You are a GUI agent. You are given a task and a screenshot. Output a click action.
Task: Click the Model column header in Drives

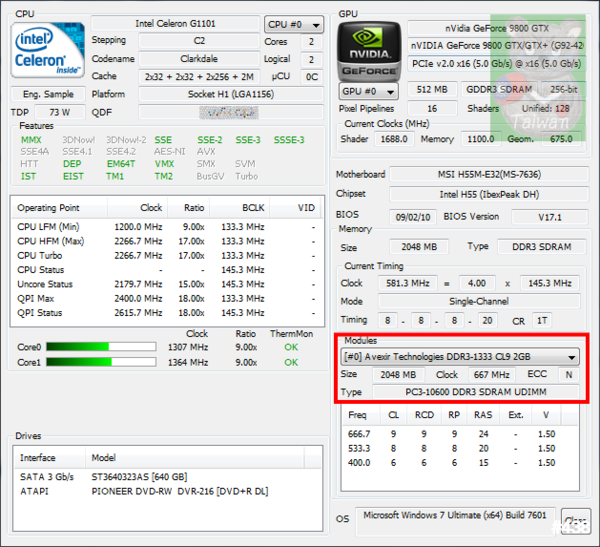coord(106,457)
